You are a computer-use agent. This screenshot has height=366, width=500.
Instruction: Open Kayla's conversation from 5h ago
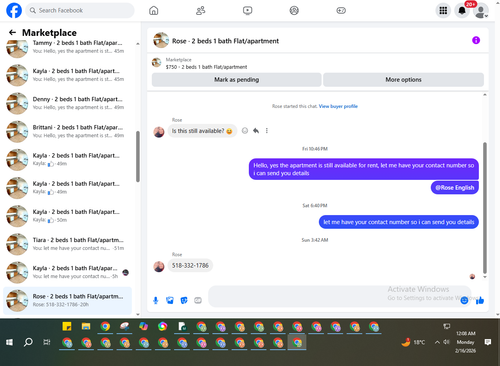point(67,272)
